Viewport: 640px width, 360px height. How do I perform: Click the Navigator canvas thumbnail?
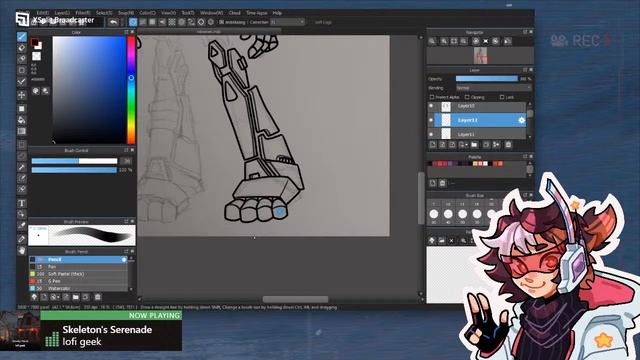[x=480, y=56]
